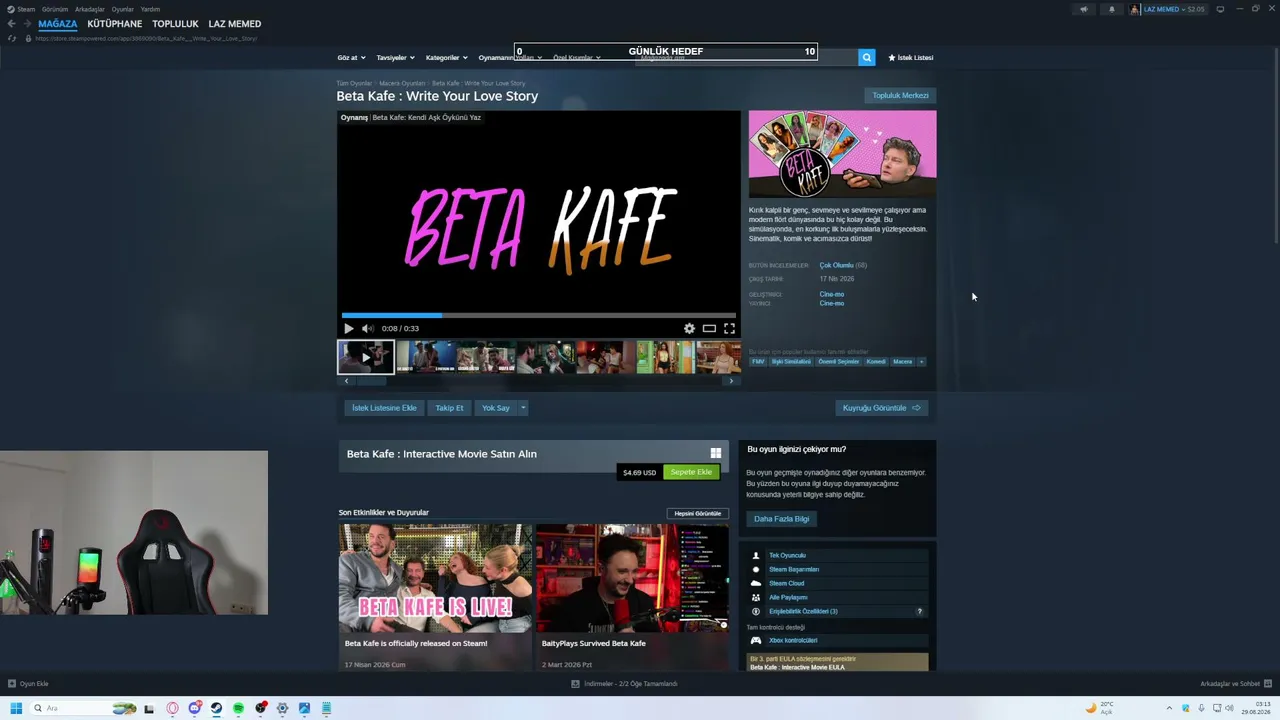This screenshot has height=720, width=1280.
Task: Open the Steam Cloud feature link
Action: pyautogui.click(x=786, y=584)
